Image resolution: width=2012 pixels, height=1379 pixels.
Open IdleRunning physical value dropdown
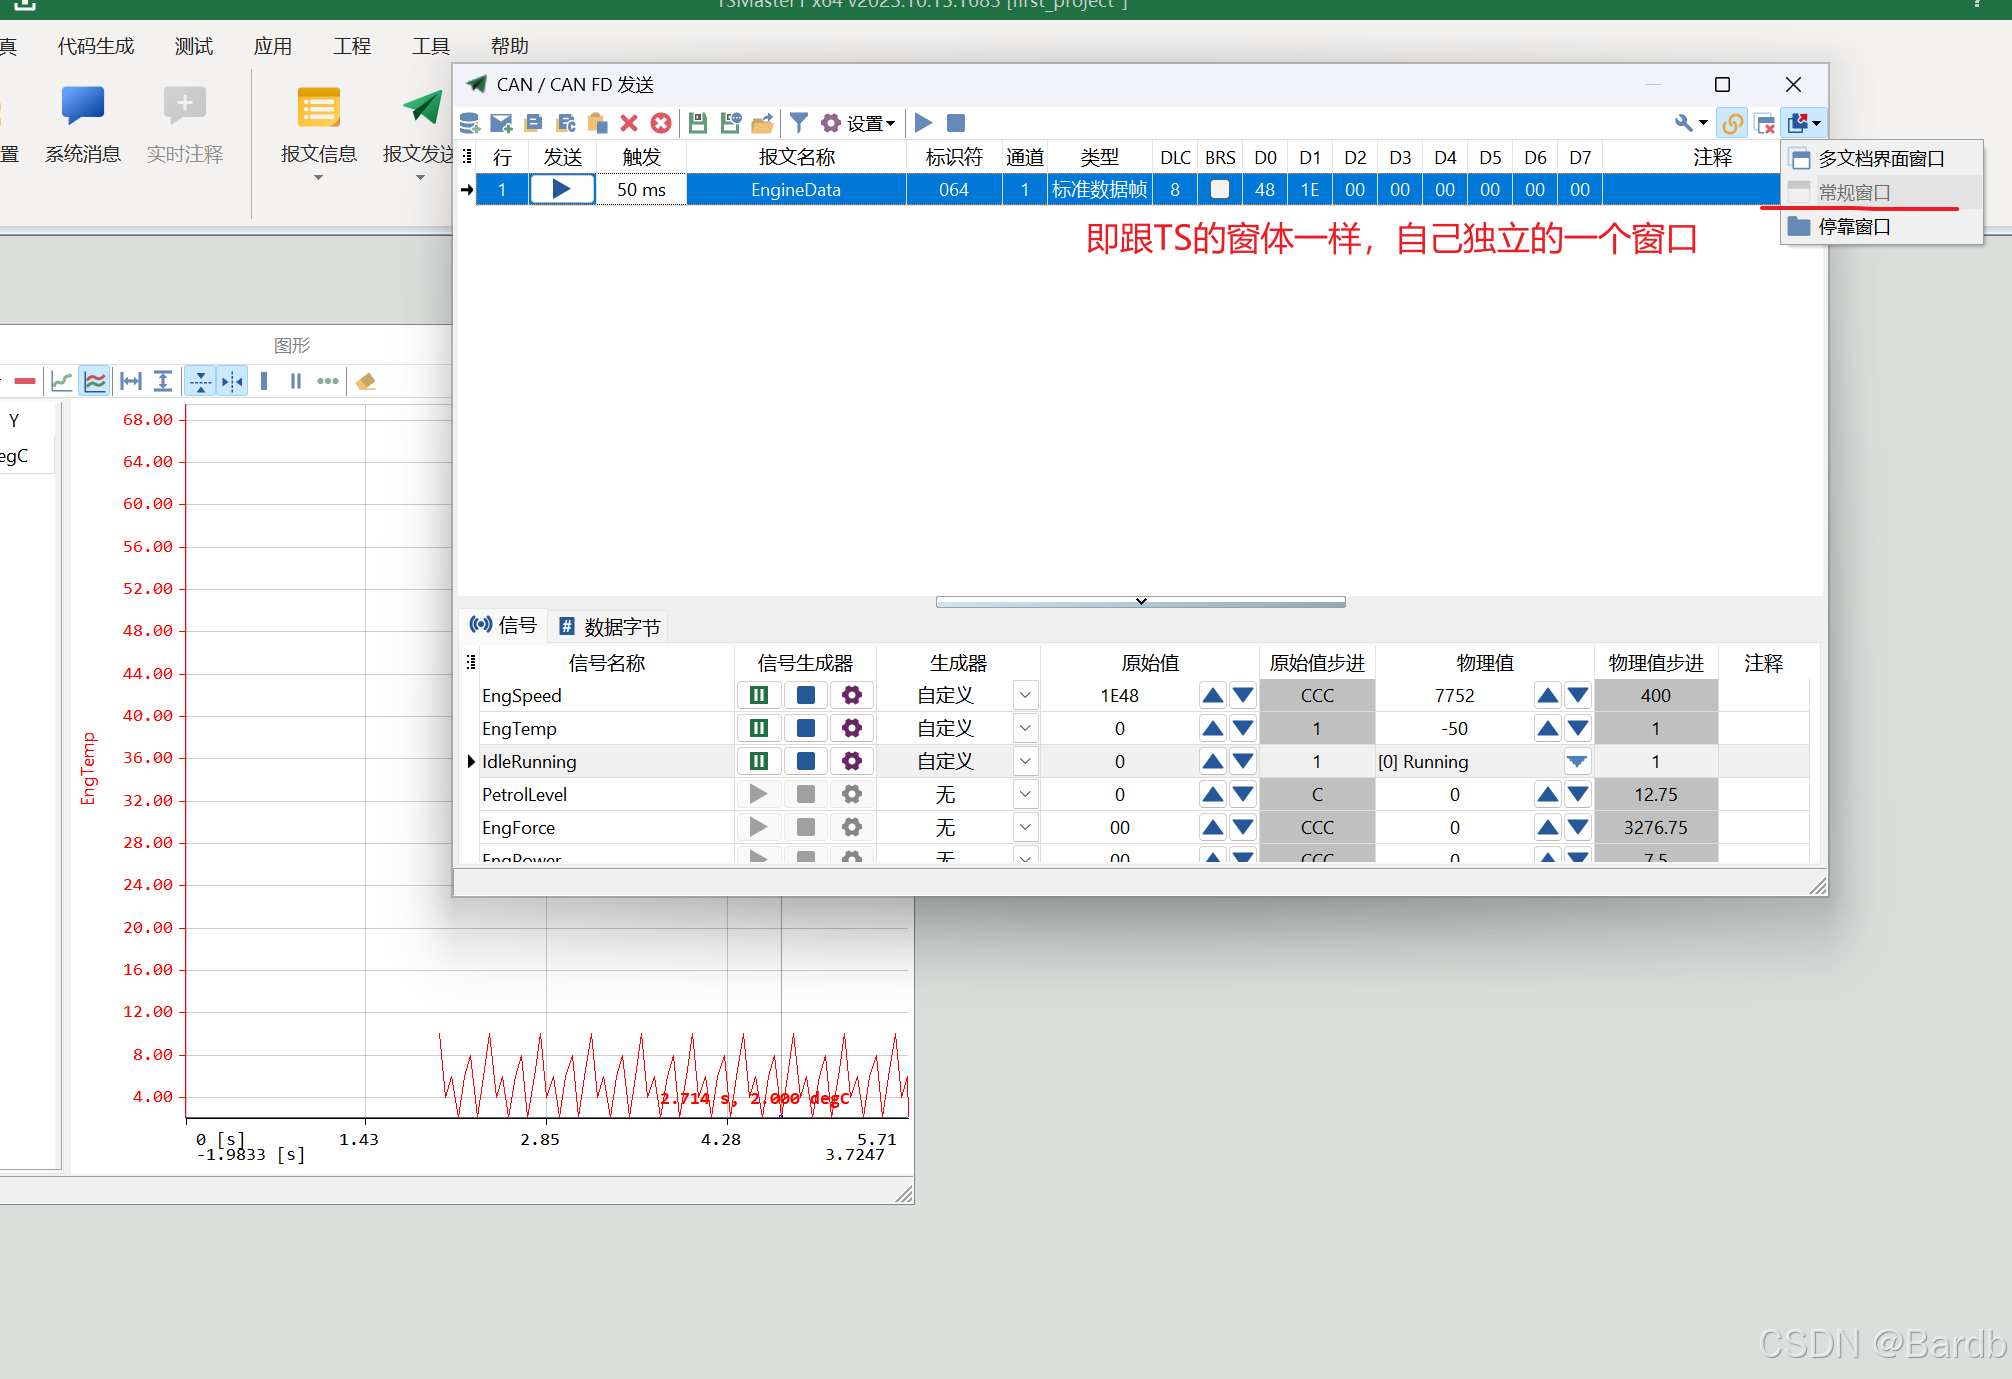click(1577, 762)
